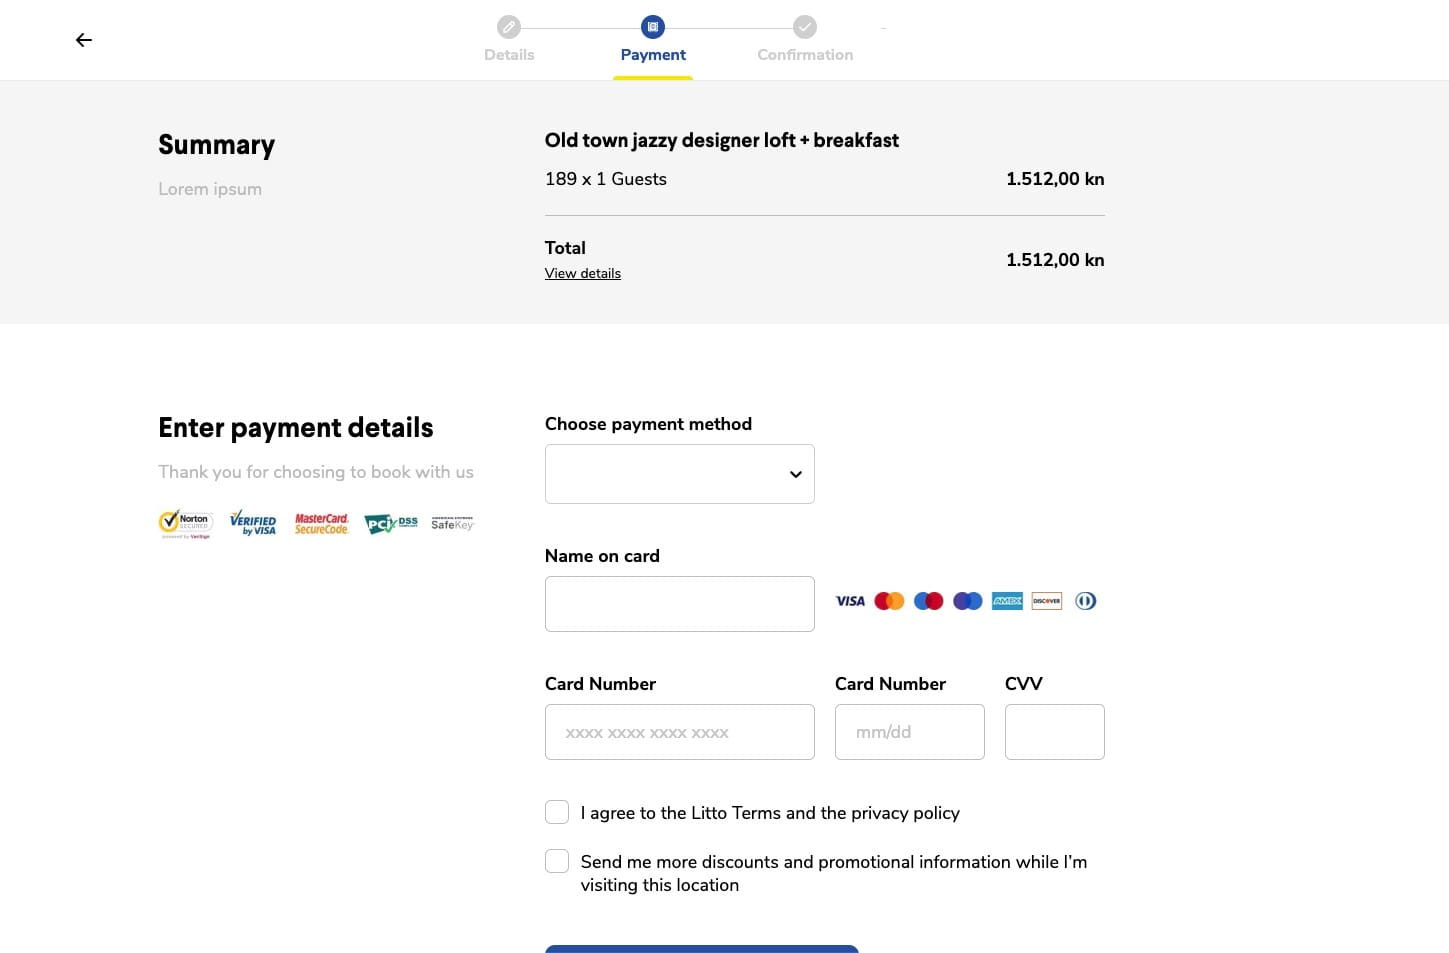Screen dimensions: 1449x953
Task: Select the Mastercard icon beside Name on card
Action: (889, 600)
